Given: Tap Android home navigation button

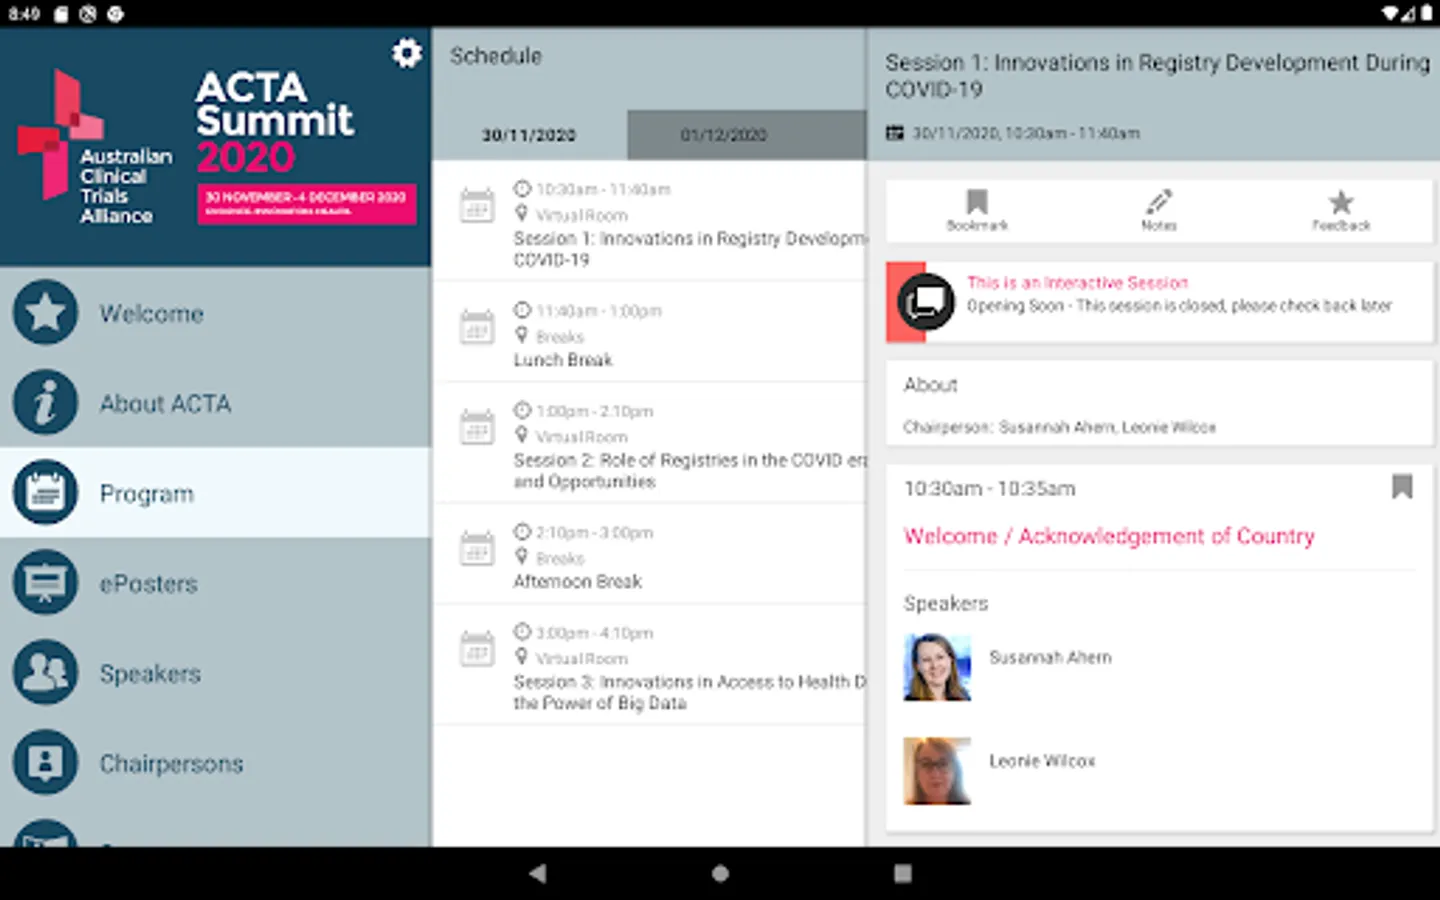Looking at the screenshot, I should [x=720, y=873].
